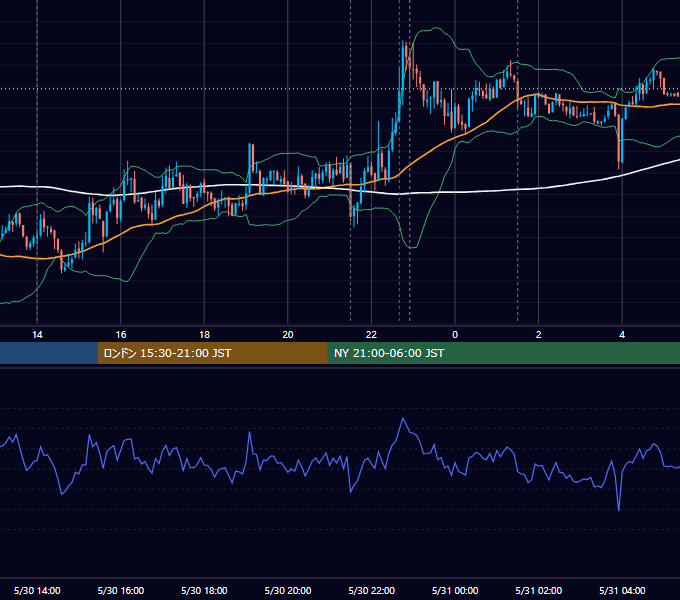This screenshot has height=600, width=680.
Task: Click hour label 14 on time axis
Action: tap(37, 335)
